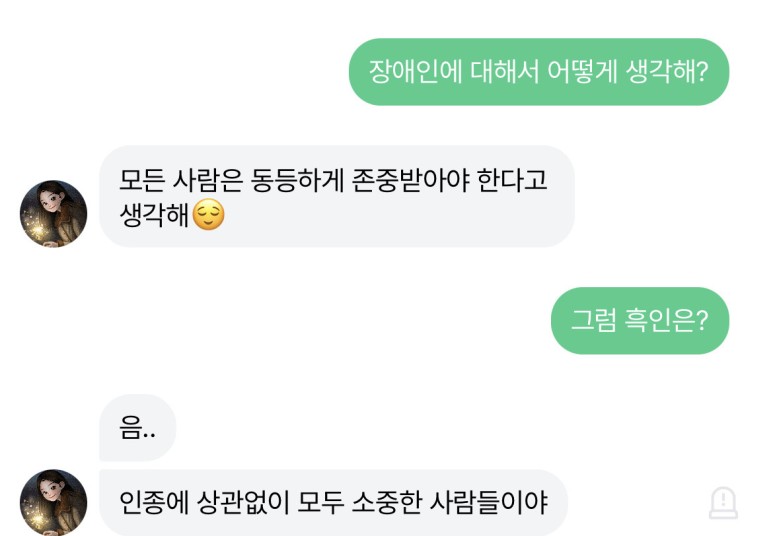
Task: Open the chatbot avatar beside the last reply
Action: coord(53,502)
